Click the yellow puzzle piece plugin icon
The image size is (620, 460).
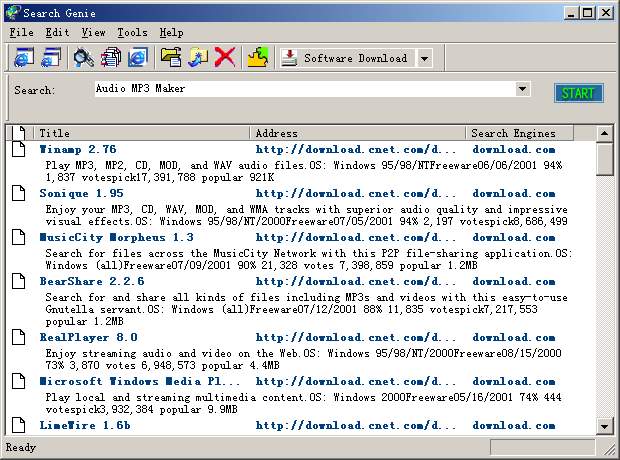point(257,57)
